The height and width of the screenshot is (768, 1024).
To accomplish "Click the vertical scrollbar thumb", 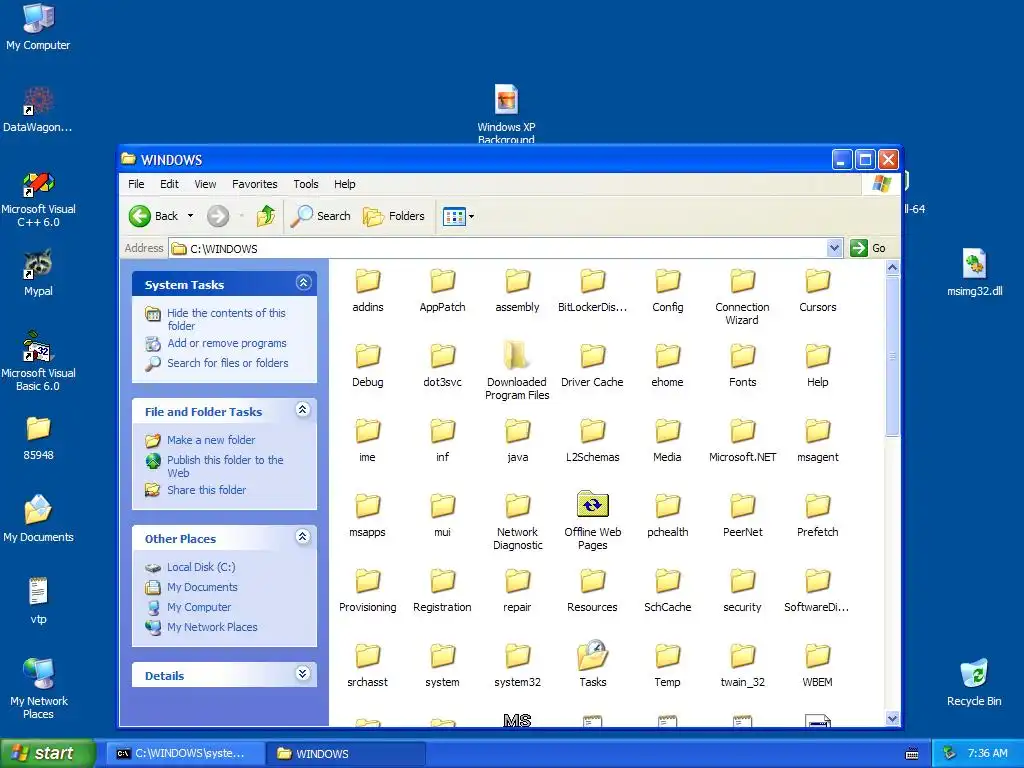I will 893,356.
